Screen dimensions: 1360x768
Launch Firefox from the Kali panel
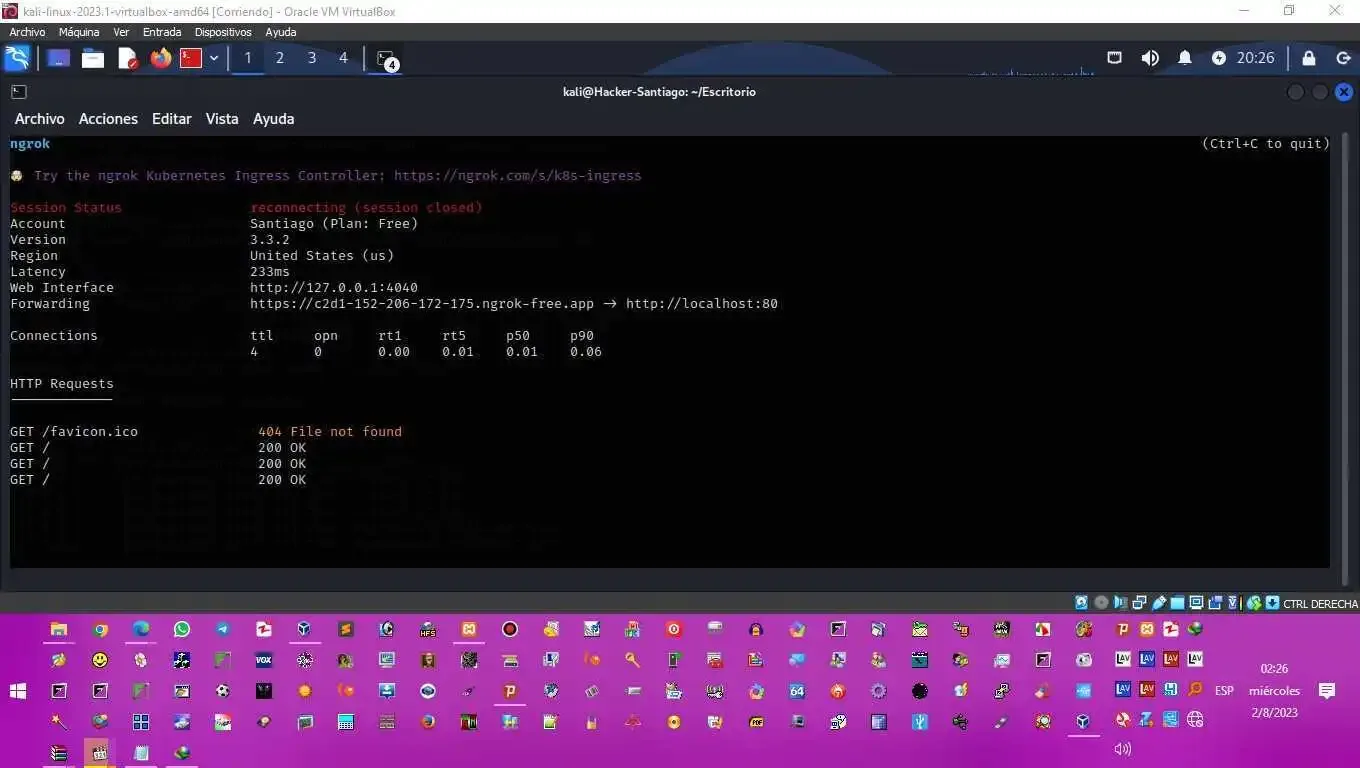pos(161,58)
